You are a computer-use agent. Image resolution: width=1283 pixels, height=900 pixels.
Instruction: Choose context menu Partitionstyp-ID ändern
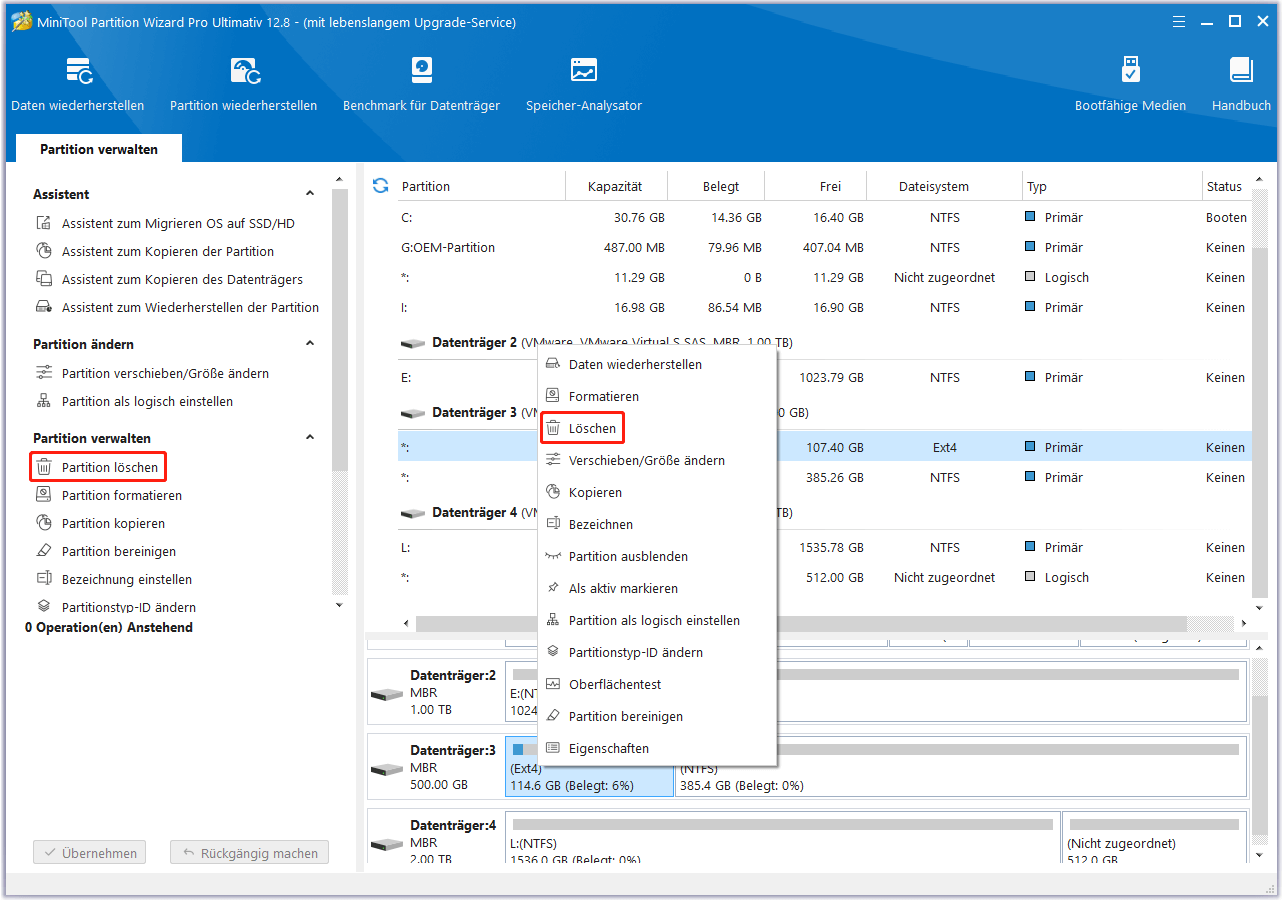pos(657,653)
